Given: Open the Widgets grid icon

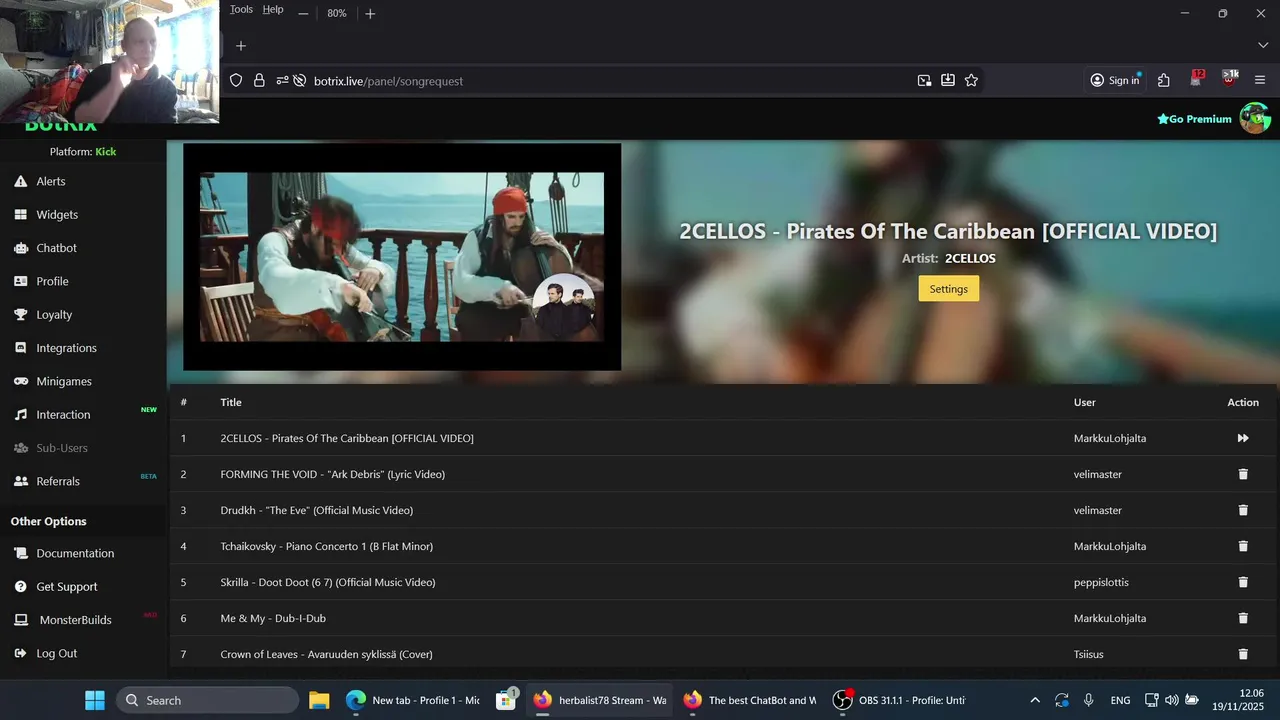Looking at the screenshot, I should point(20,214).
